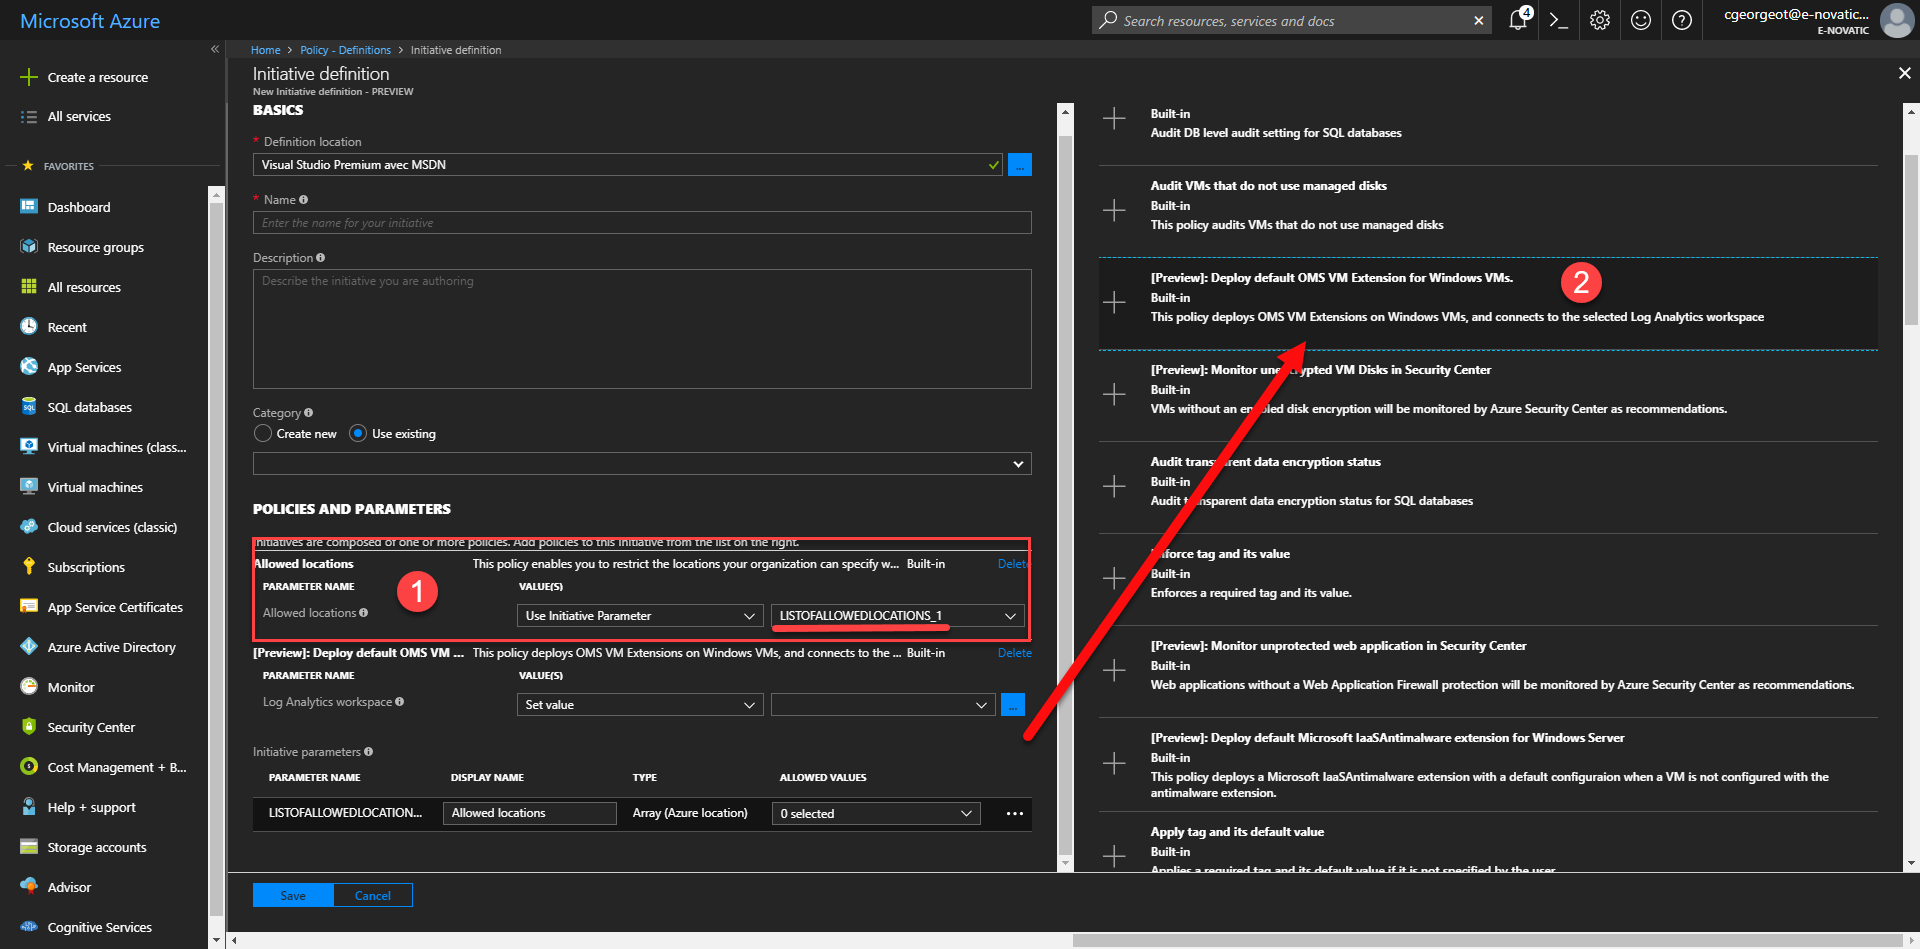Browse definition location with blue button
This screenshot has width=1920, height=949.
(1020, 165)
